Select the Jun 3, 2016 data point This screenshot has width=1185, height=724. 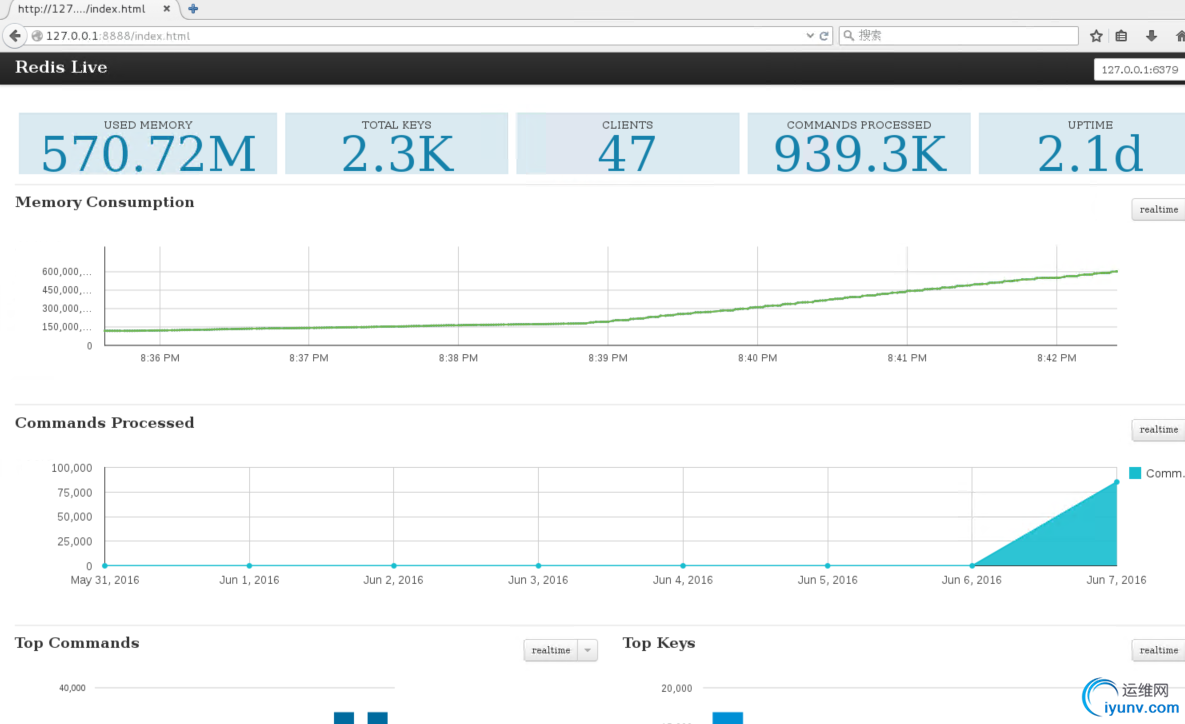click(x=538, y=565)
